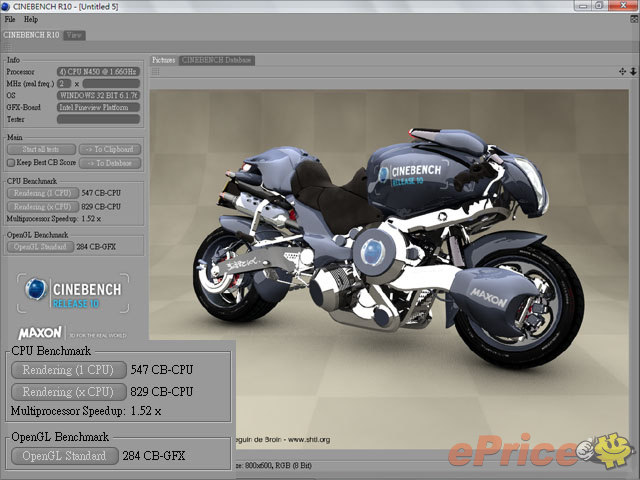640x480 pixels.
Task: Open the File menu
Action: [x=10, y=19]
